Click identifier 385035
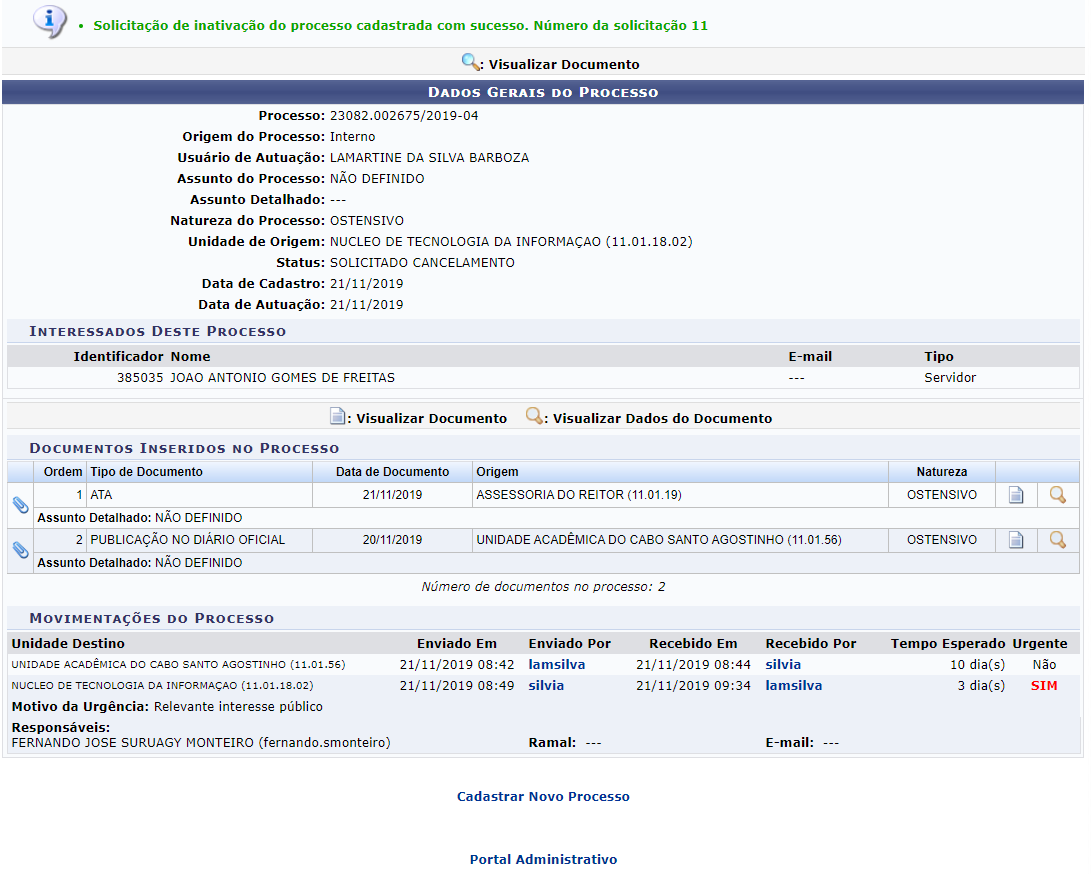Image resolution: width=1091 pixels, height=874 pixels. point(140,378)
